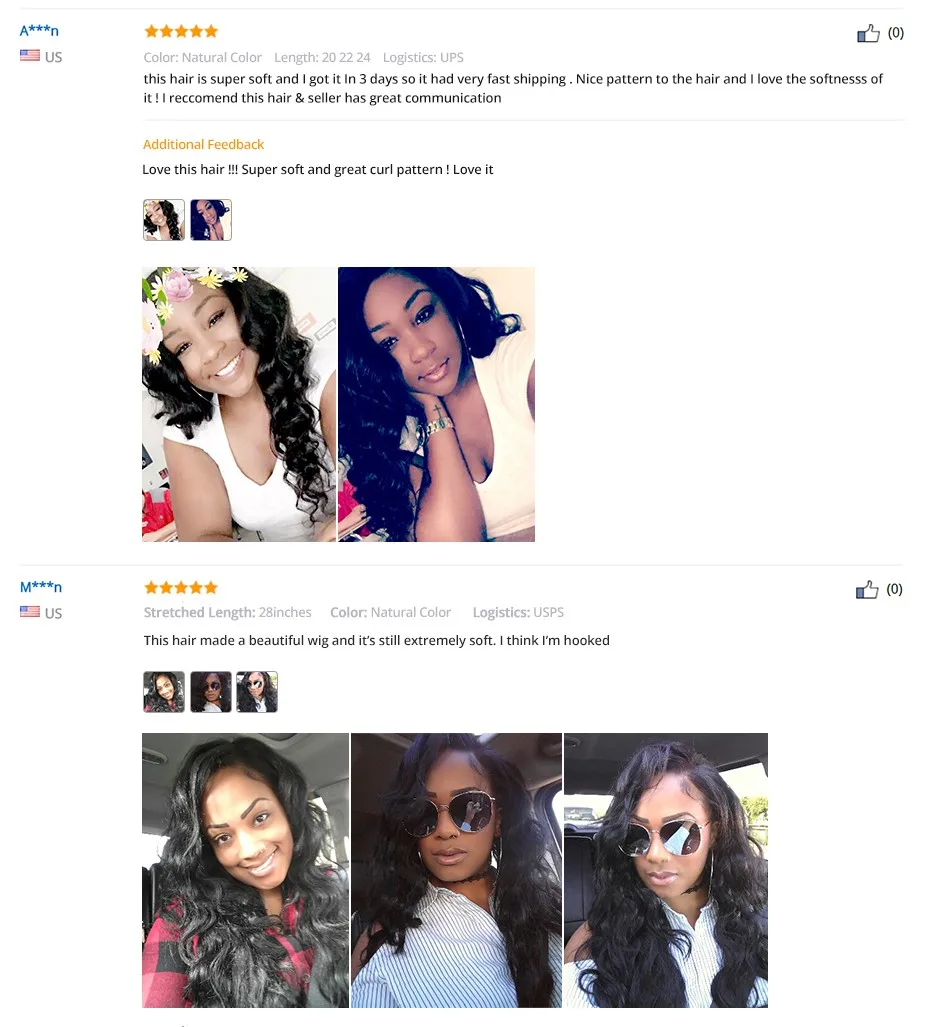
Task: Click helpful count (0) on A***n's review
Action: pos(895,33)
